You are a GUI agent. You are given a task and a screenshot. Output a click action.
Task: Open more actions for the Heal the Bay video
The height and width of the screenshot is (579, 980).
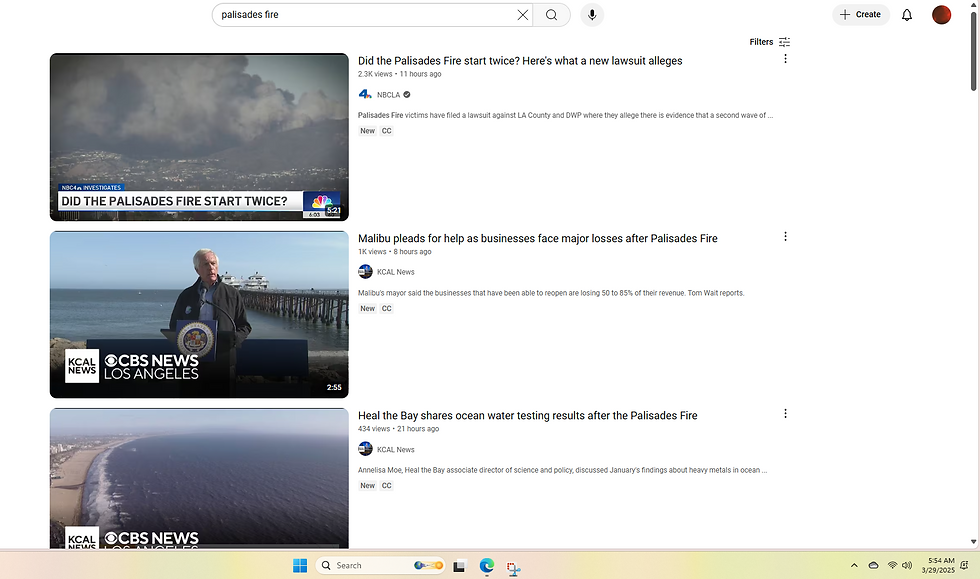785,413
